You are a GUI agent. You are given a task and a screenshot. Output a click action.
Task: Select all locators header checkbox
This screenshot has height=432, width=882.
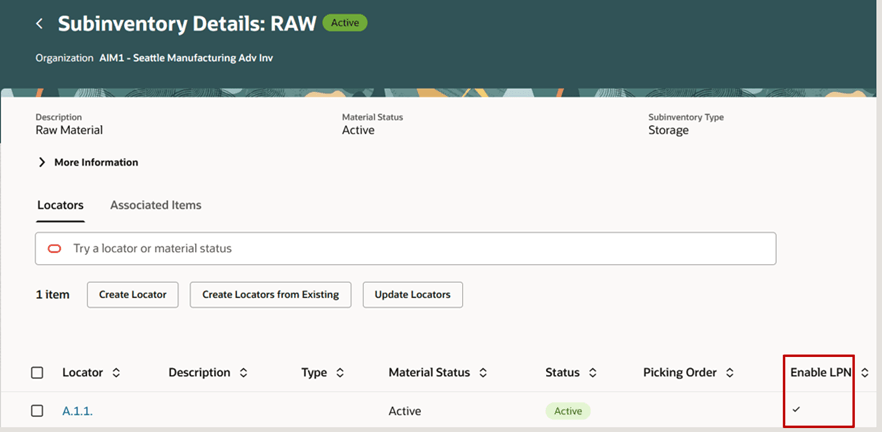coord(37,372)
